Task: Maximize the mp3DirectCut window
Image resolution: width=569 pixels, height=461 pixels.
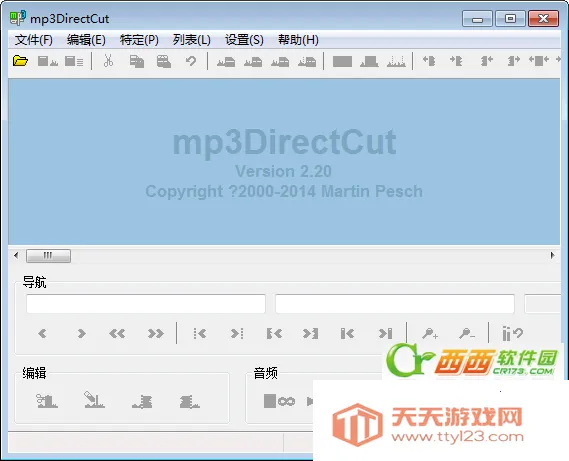Action: click(510, 19)
